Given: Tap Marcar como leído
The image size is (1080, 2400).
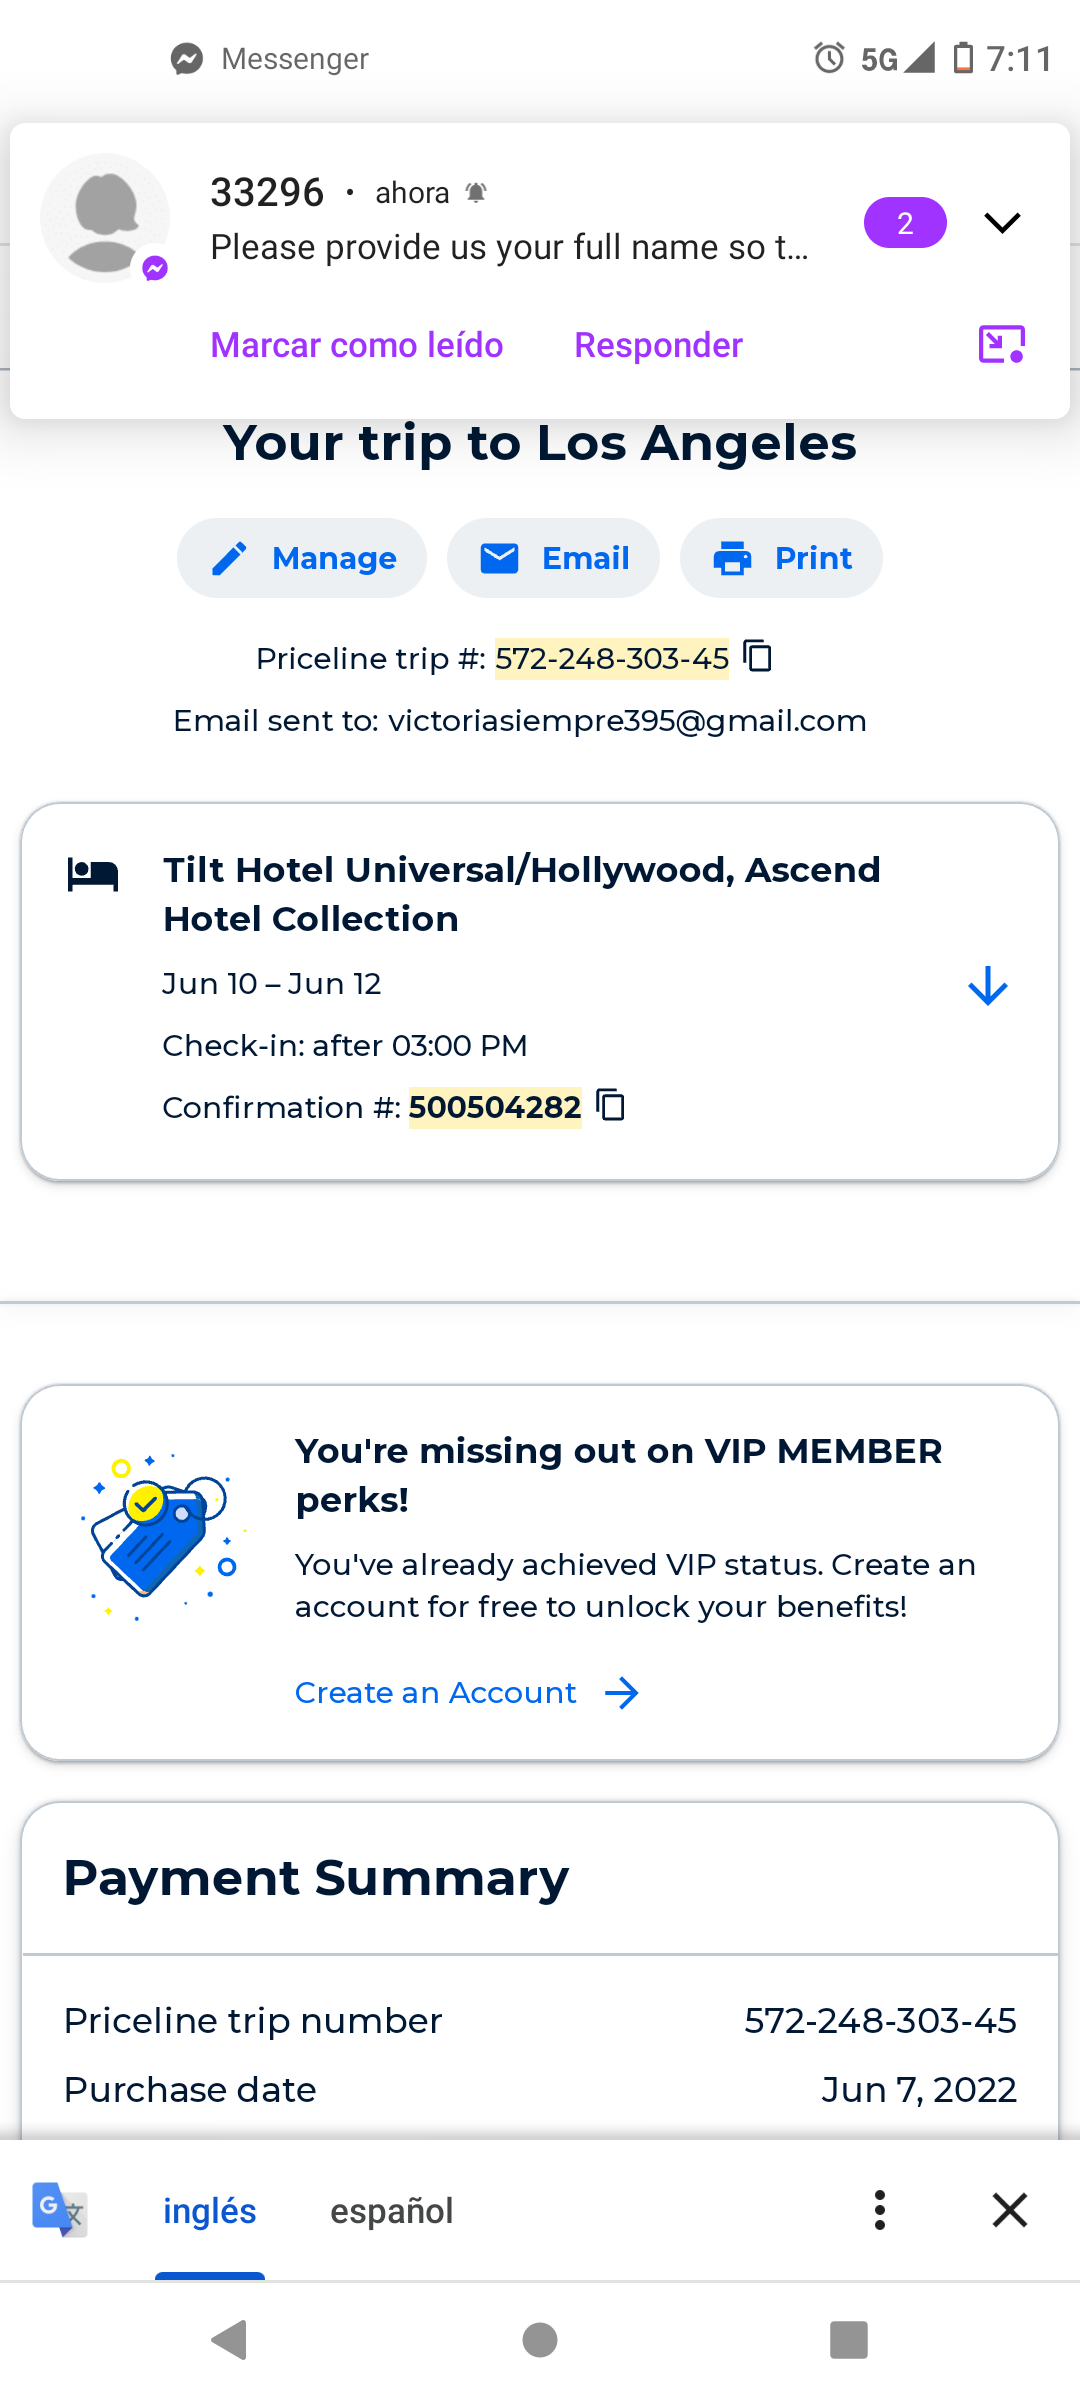Looking at the screenshot, I should [357, 345].
